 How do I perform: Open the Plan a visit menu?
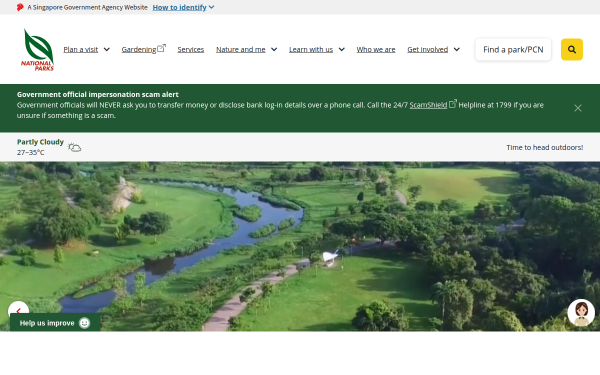[81, 49]
